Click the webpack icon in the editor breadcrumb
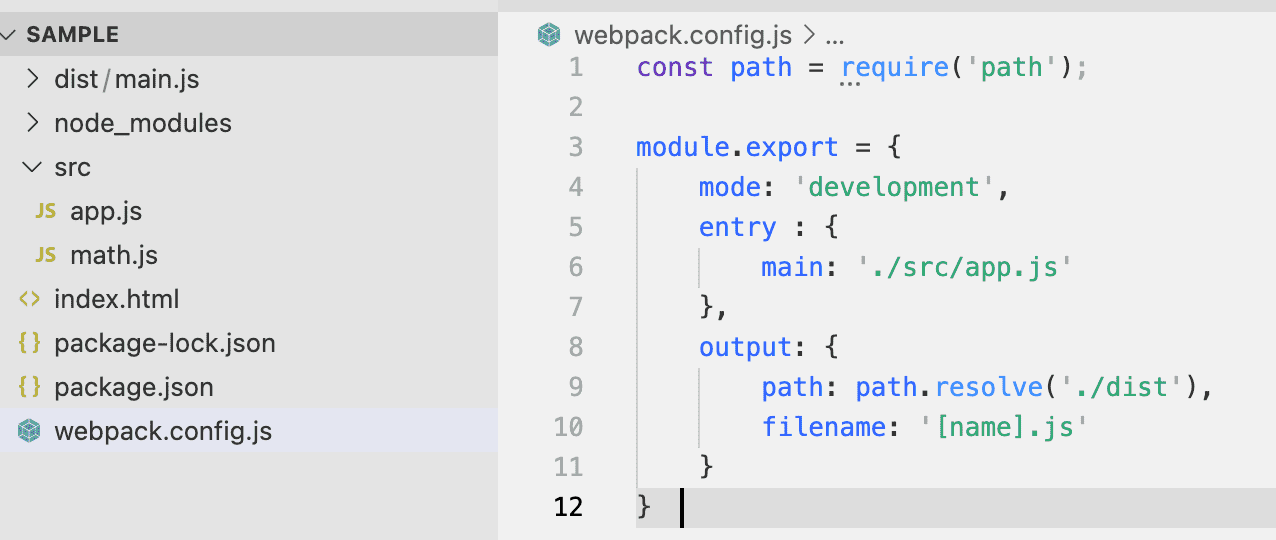This screenshot has height=540, width=1276. click(x=549, y=35)
